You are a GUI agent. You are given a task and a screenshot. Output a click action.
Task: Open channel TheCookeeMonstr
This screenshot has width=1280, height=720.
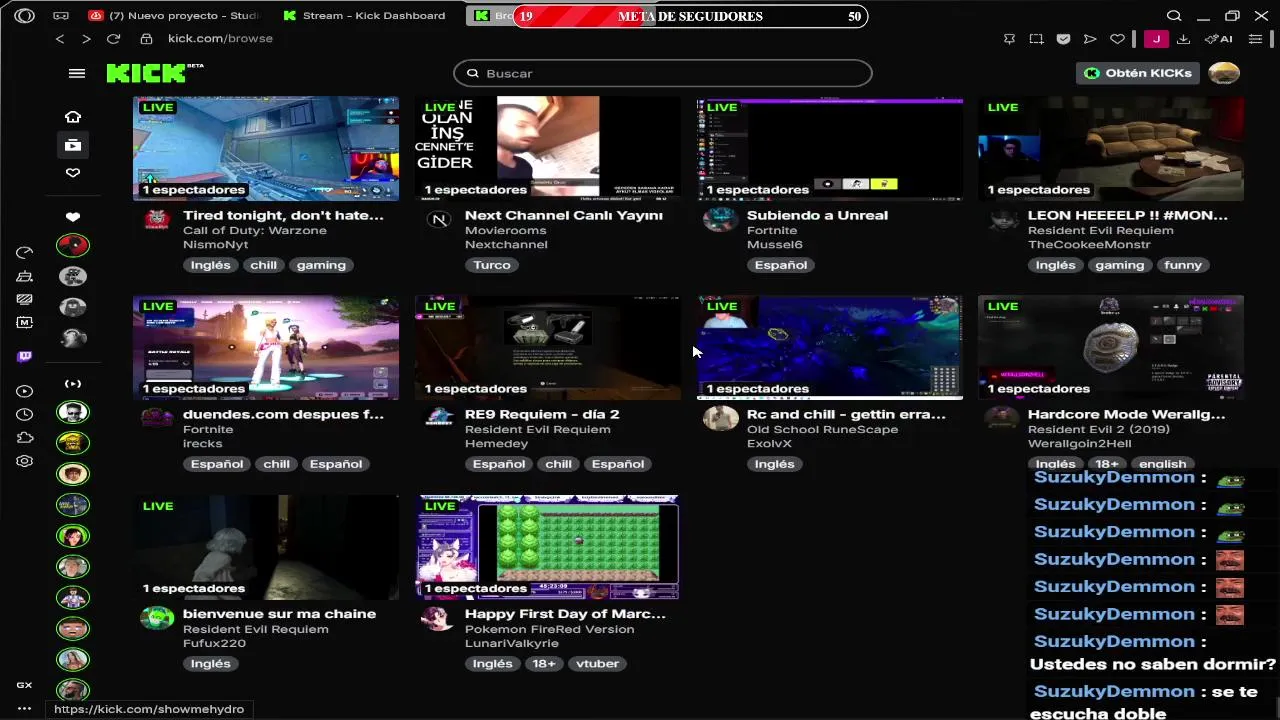1089,245
